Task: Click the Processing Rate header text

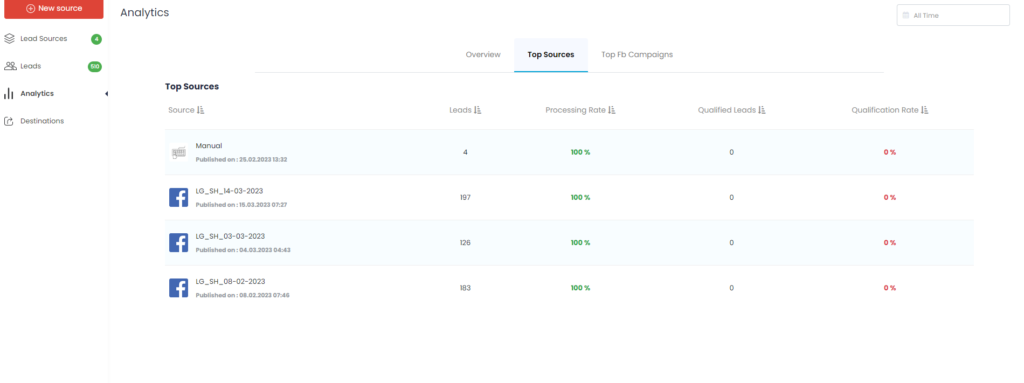Action: tap(575, 110)
